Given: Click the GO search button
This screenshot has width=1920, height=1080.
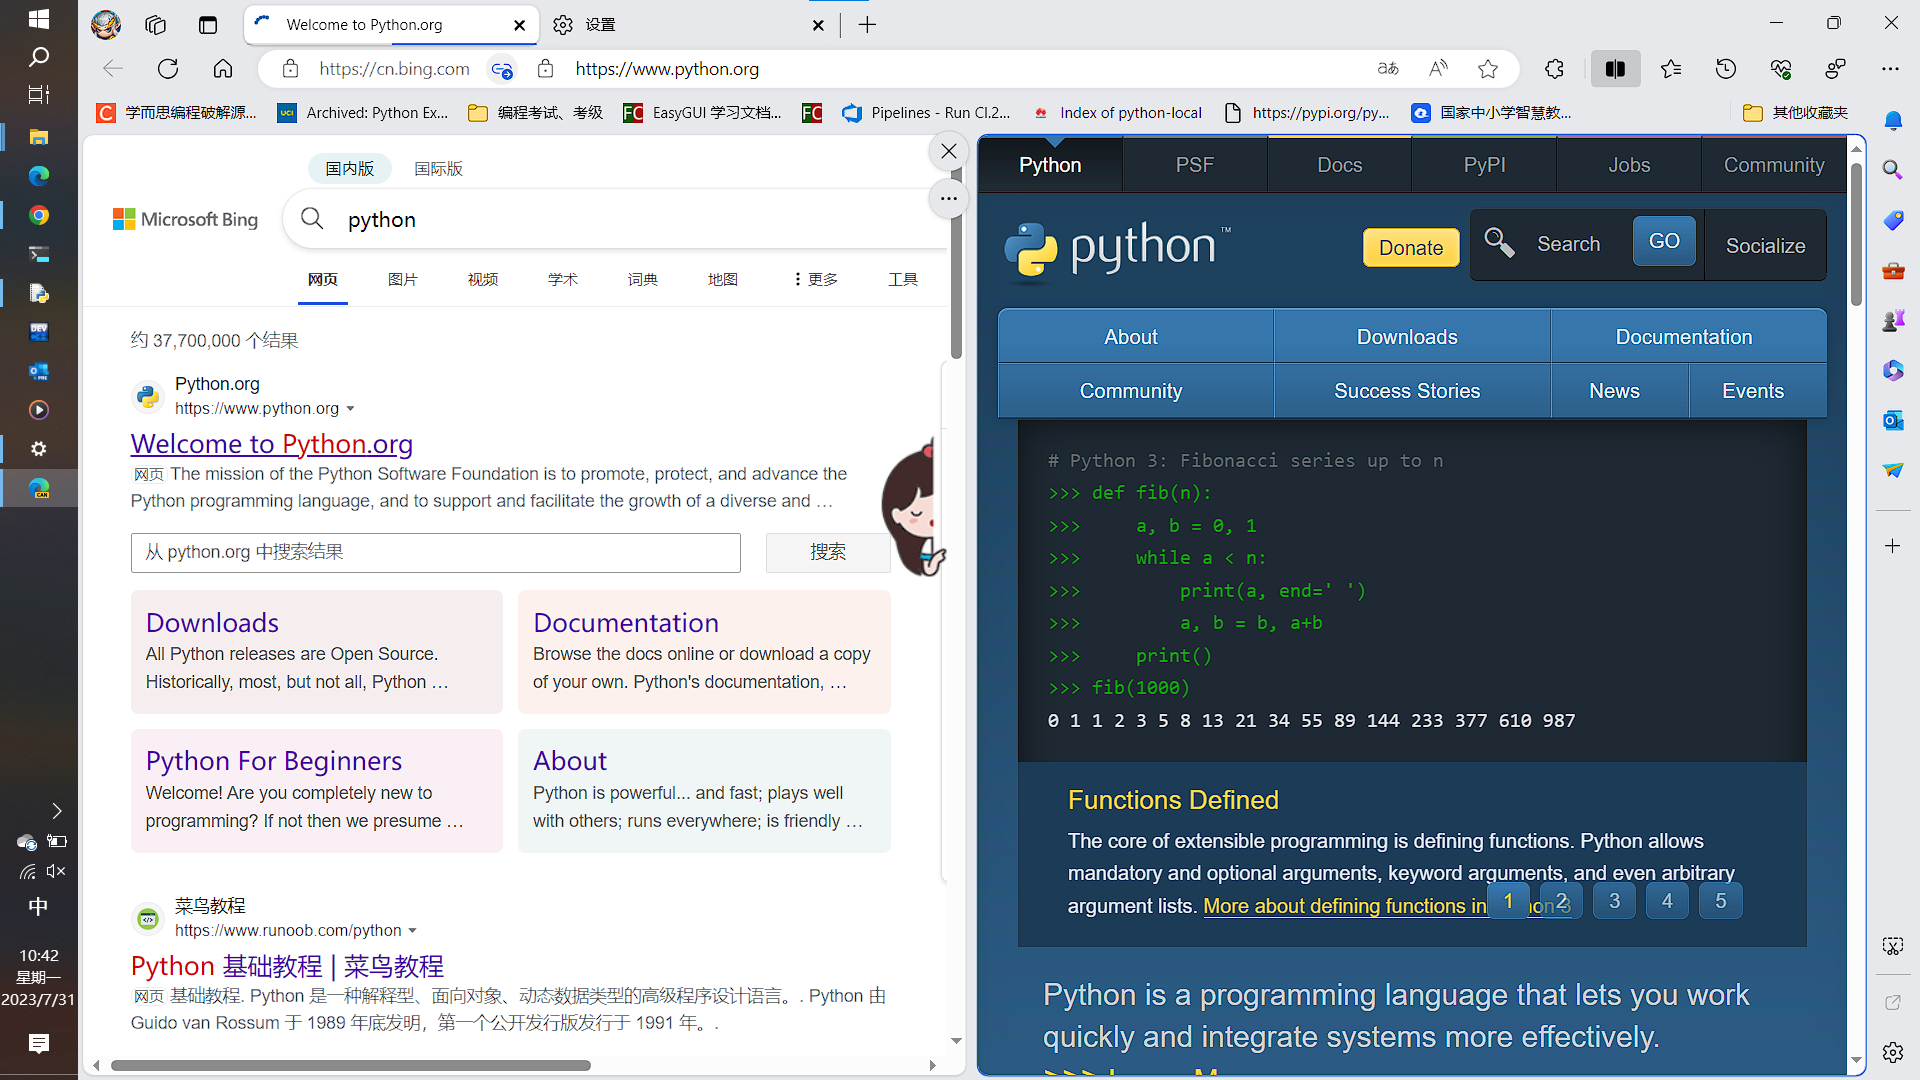Looking at the screenshot, I should click(x=1664, y=241).
